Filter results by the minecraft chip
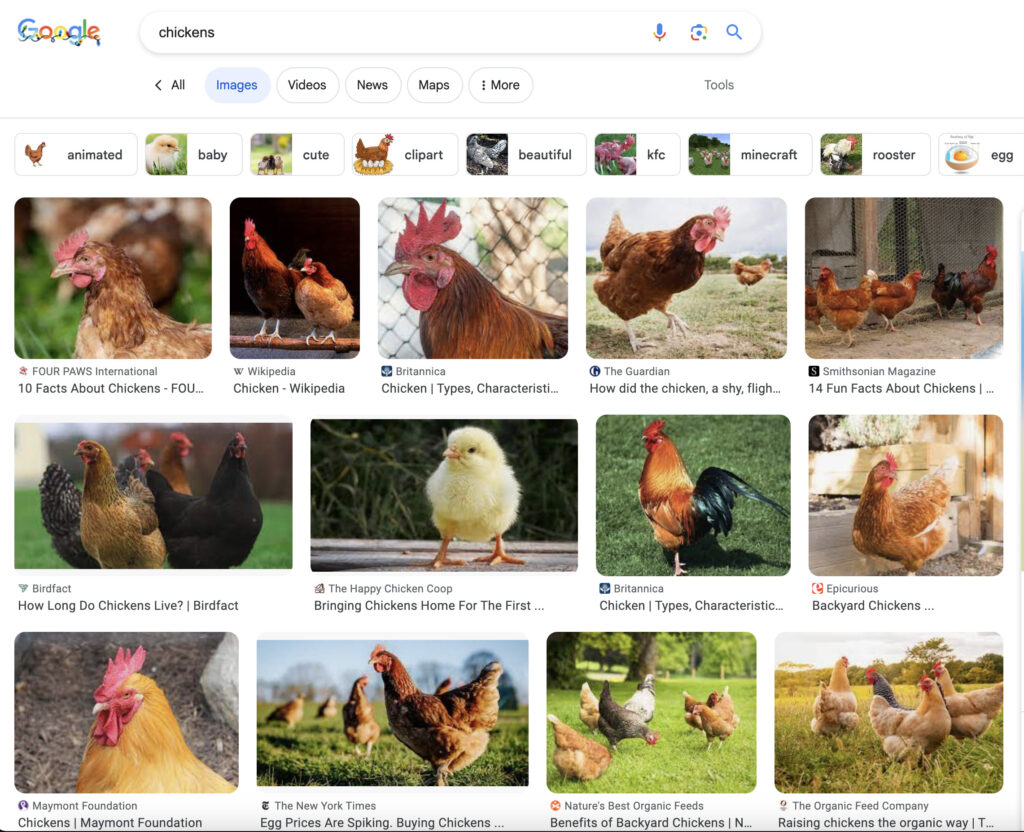1024x832 pixels. pos(750,155)
